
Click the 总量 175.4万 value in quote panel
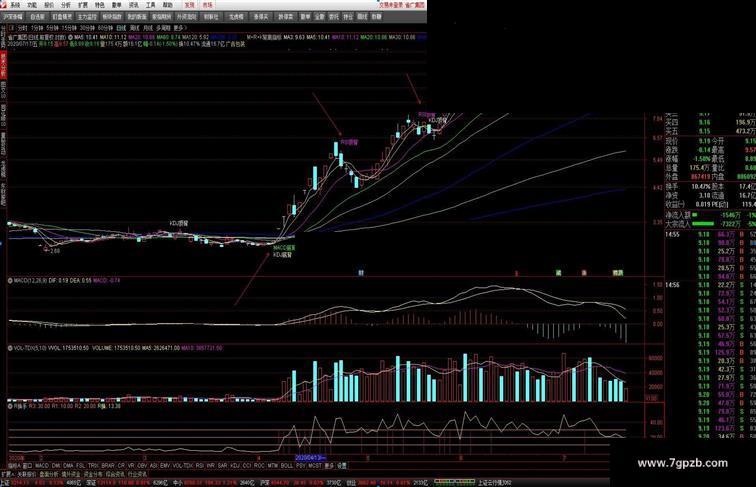[699, 168]
